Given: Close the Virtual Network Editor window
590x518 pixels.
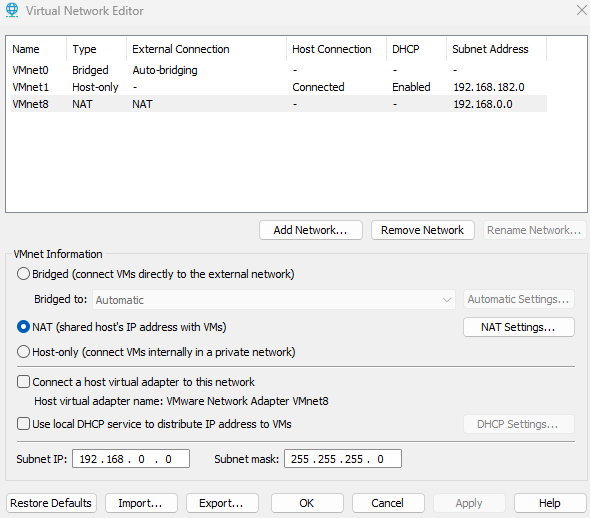Looking at the screenshot, I should coord(582,10).
